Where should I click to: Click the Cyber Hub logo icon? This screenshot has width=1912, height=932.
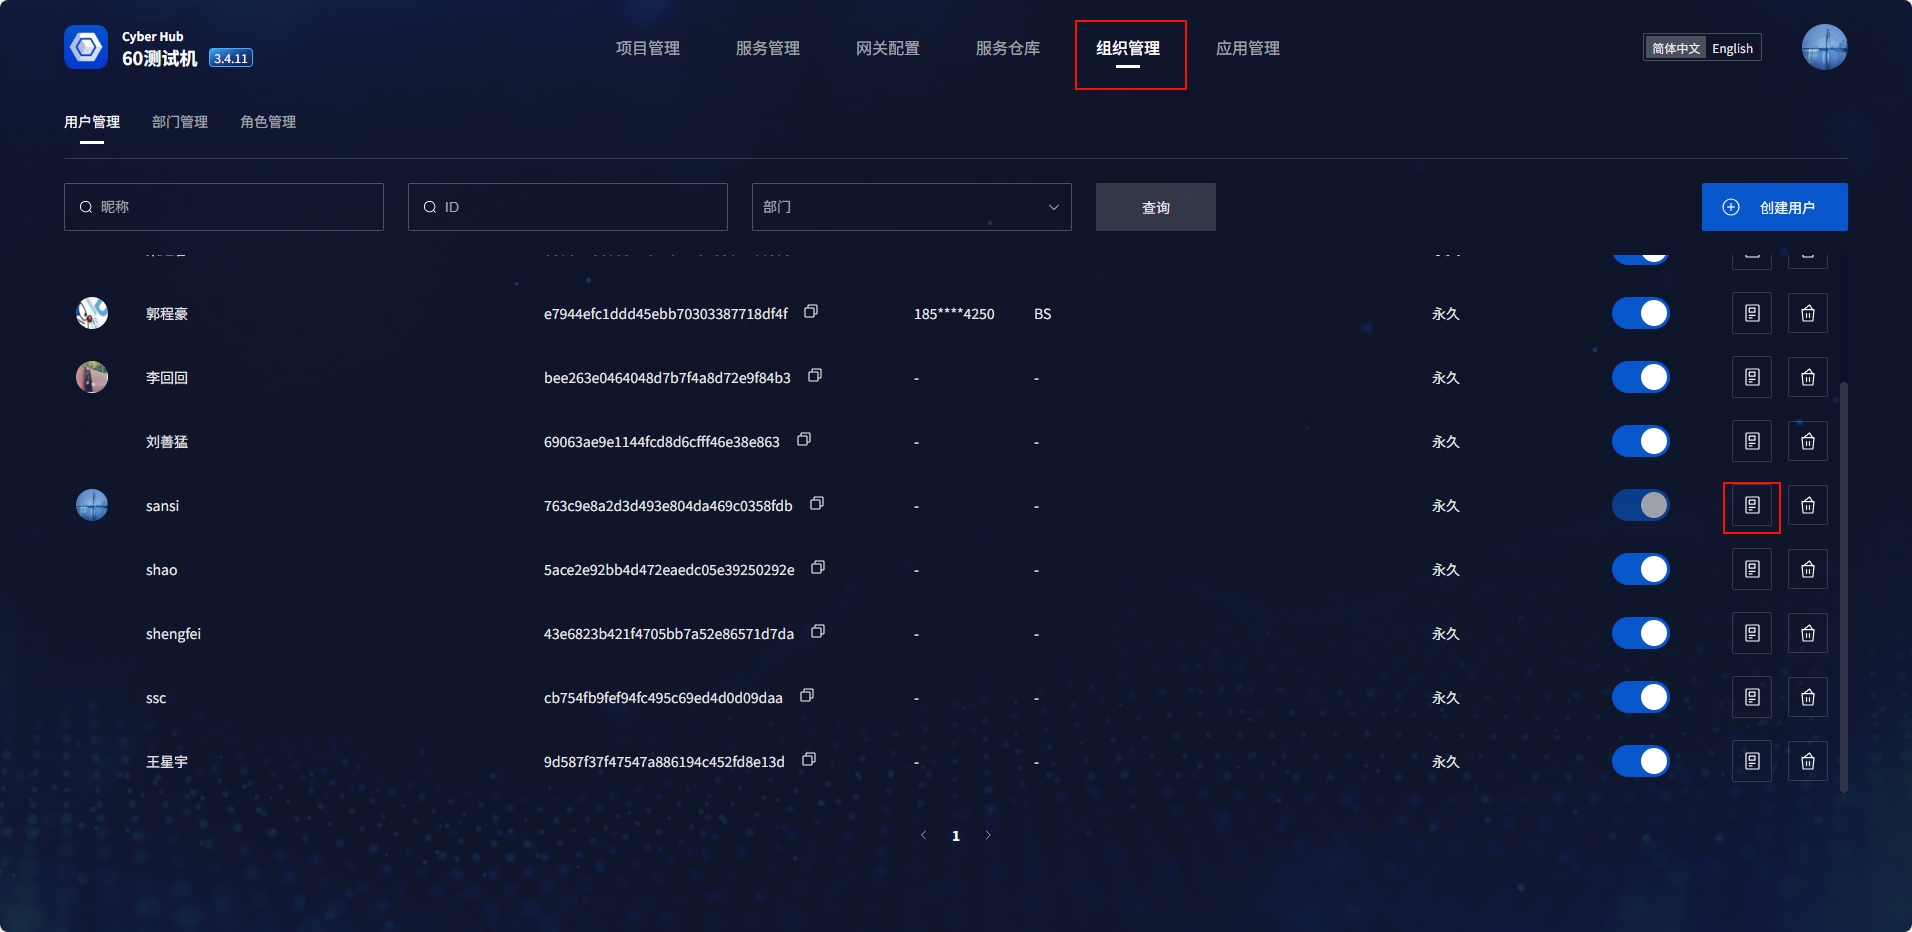coord(86,47)
